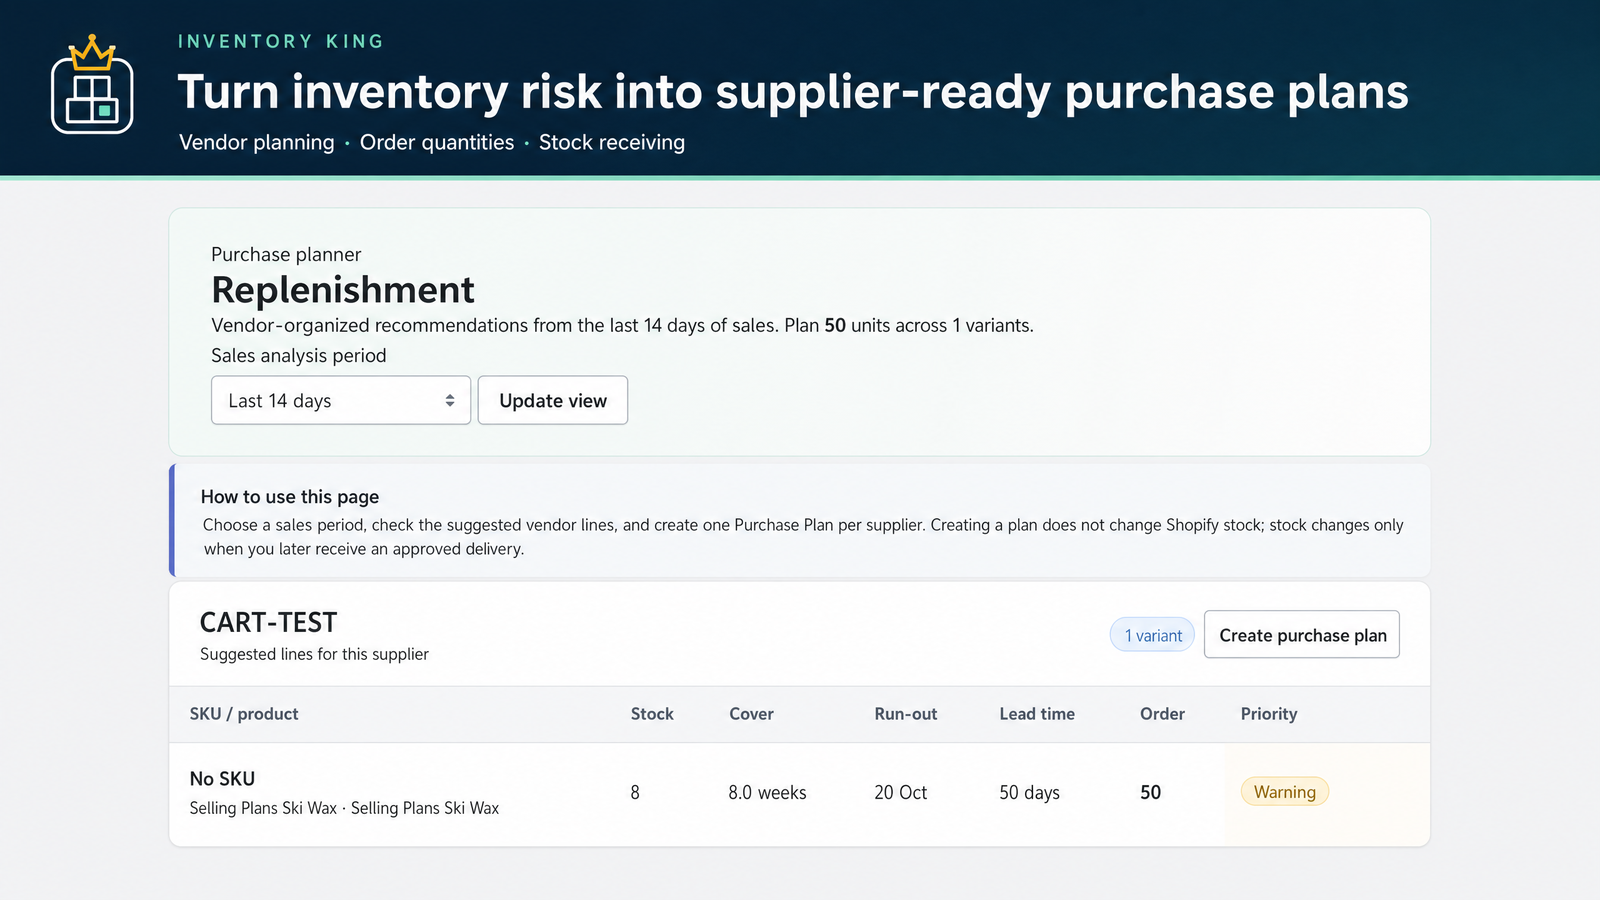Click the SKU / product column header
This screenshot has width=1600, height=900.
(244, 714)
